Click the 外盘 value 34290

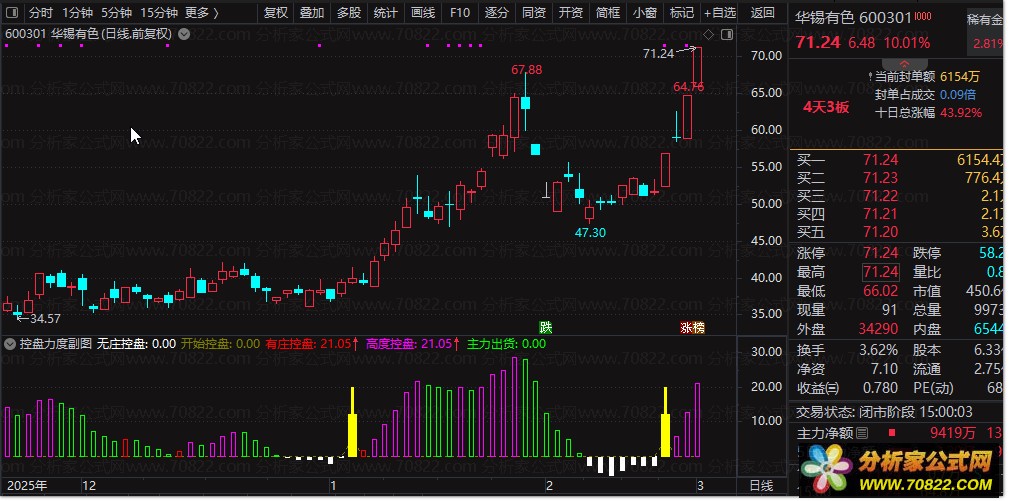[878, 329]
